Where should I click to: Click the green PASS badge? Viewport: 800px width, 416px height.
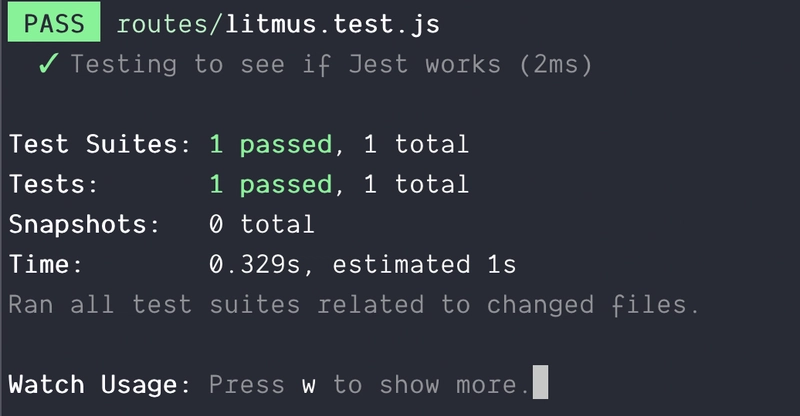53,25
